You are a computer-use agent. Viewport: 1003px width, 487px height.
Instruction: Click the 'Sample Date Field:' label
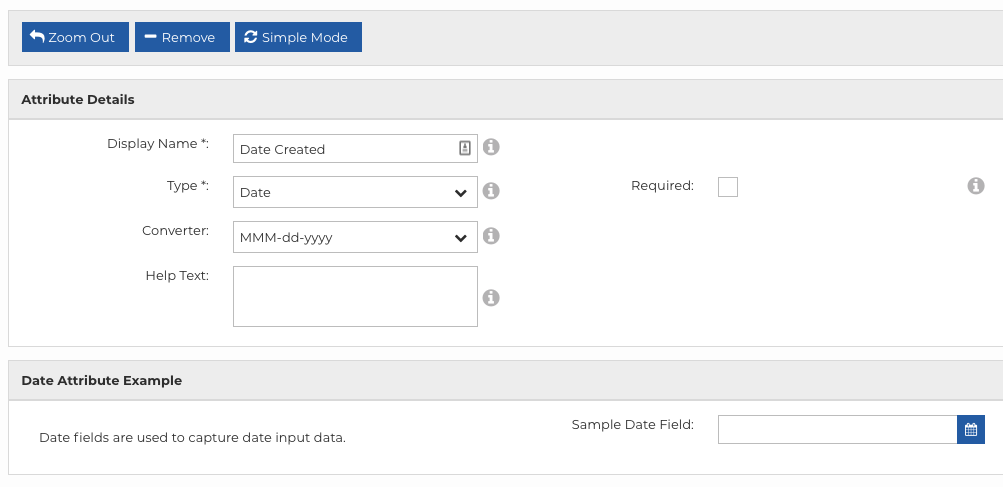click(633, 424)
